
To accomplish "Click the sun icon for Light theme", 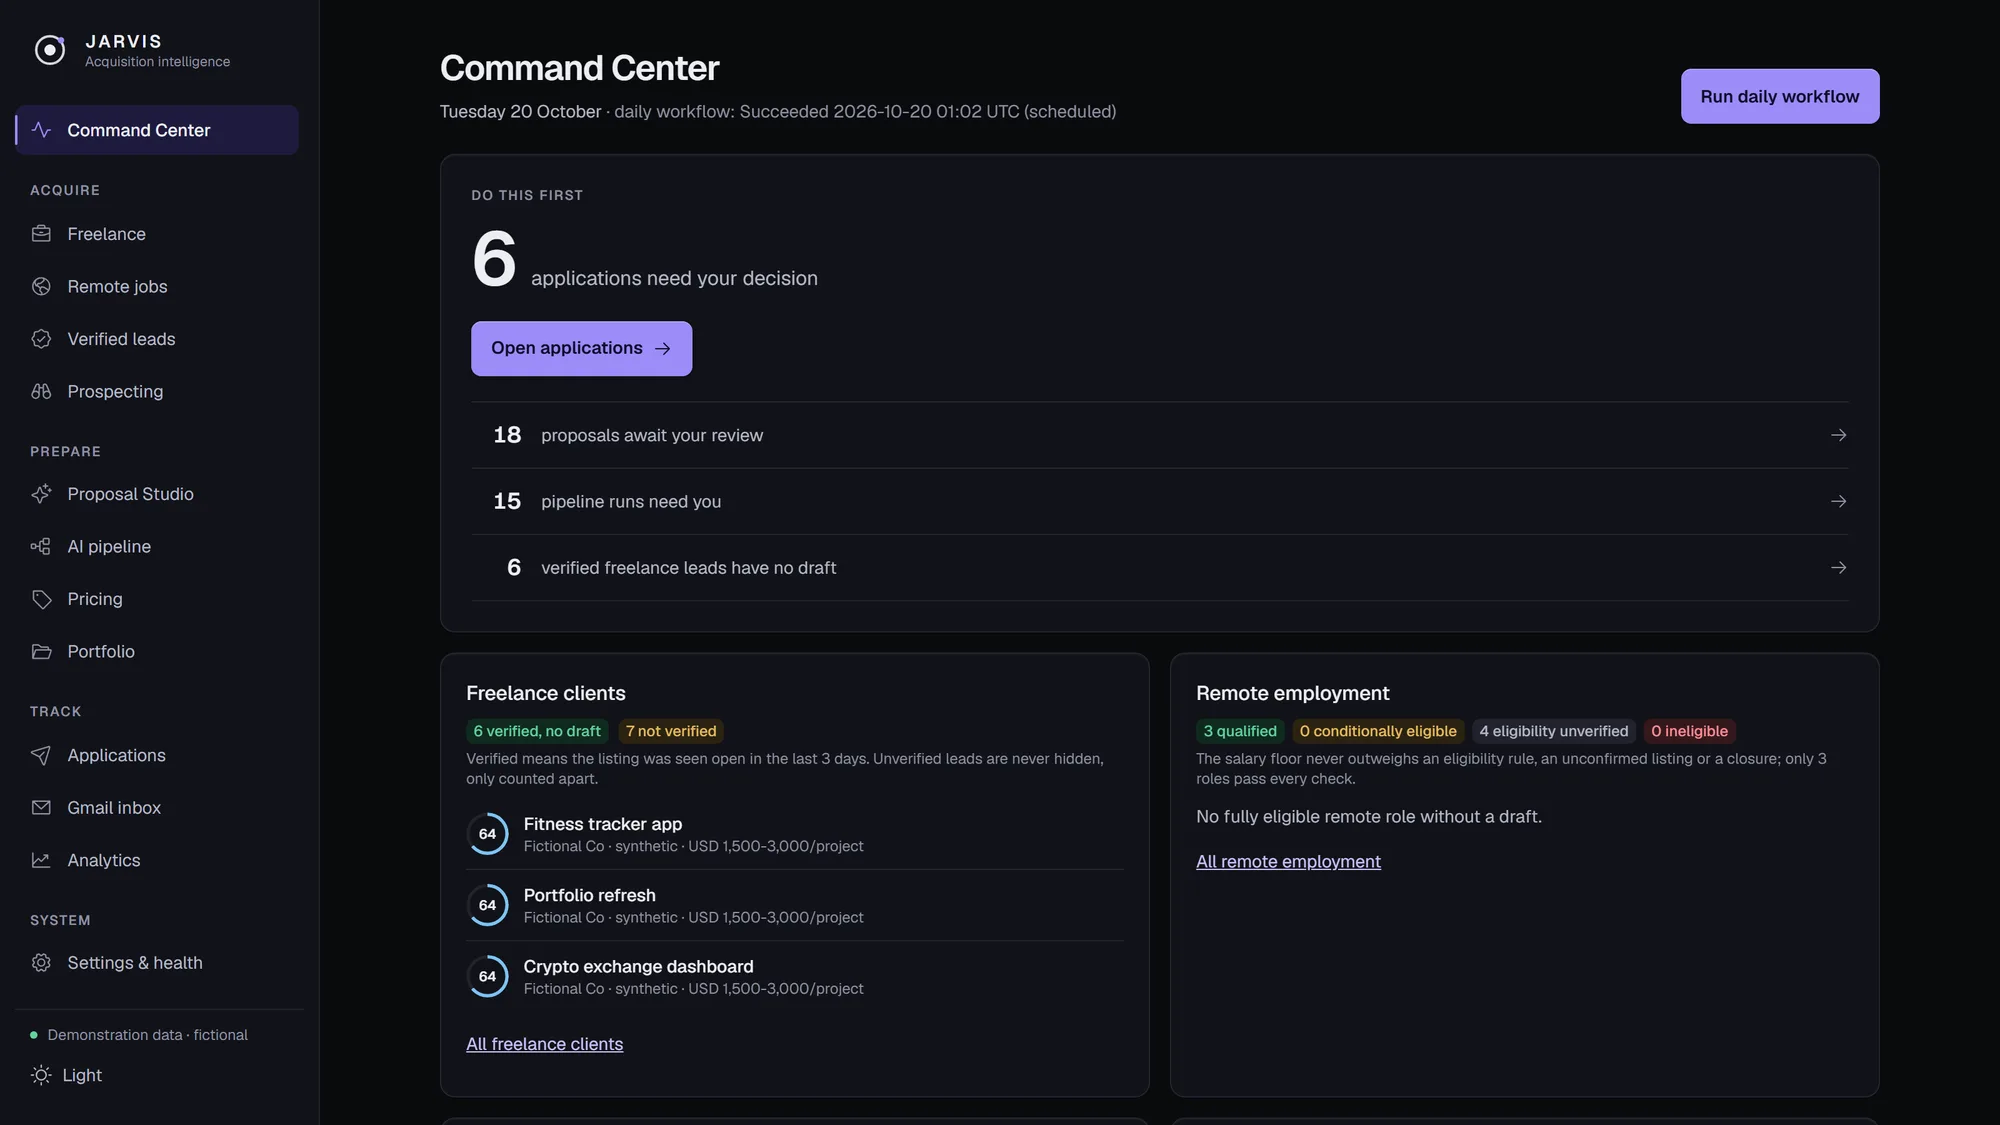I will click(x=41, y=1075).
